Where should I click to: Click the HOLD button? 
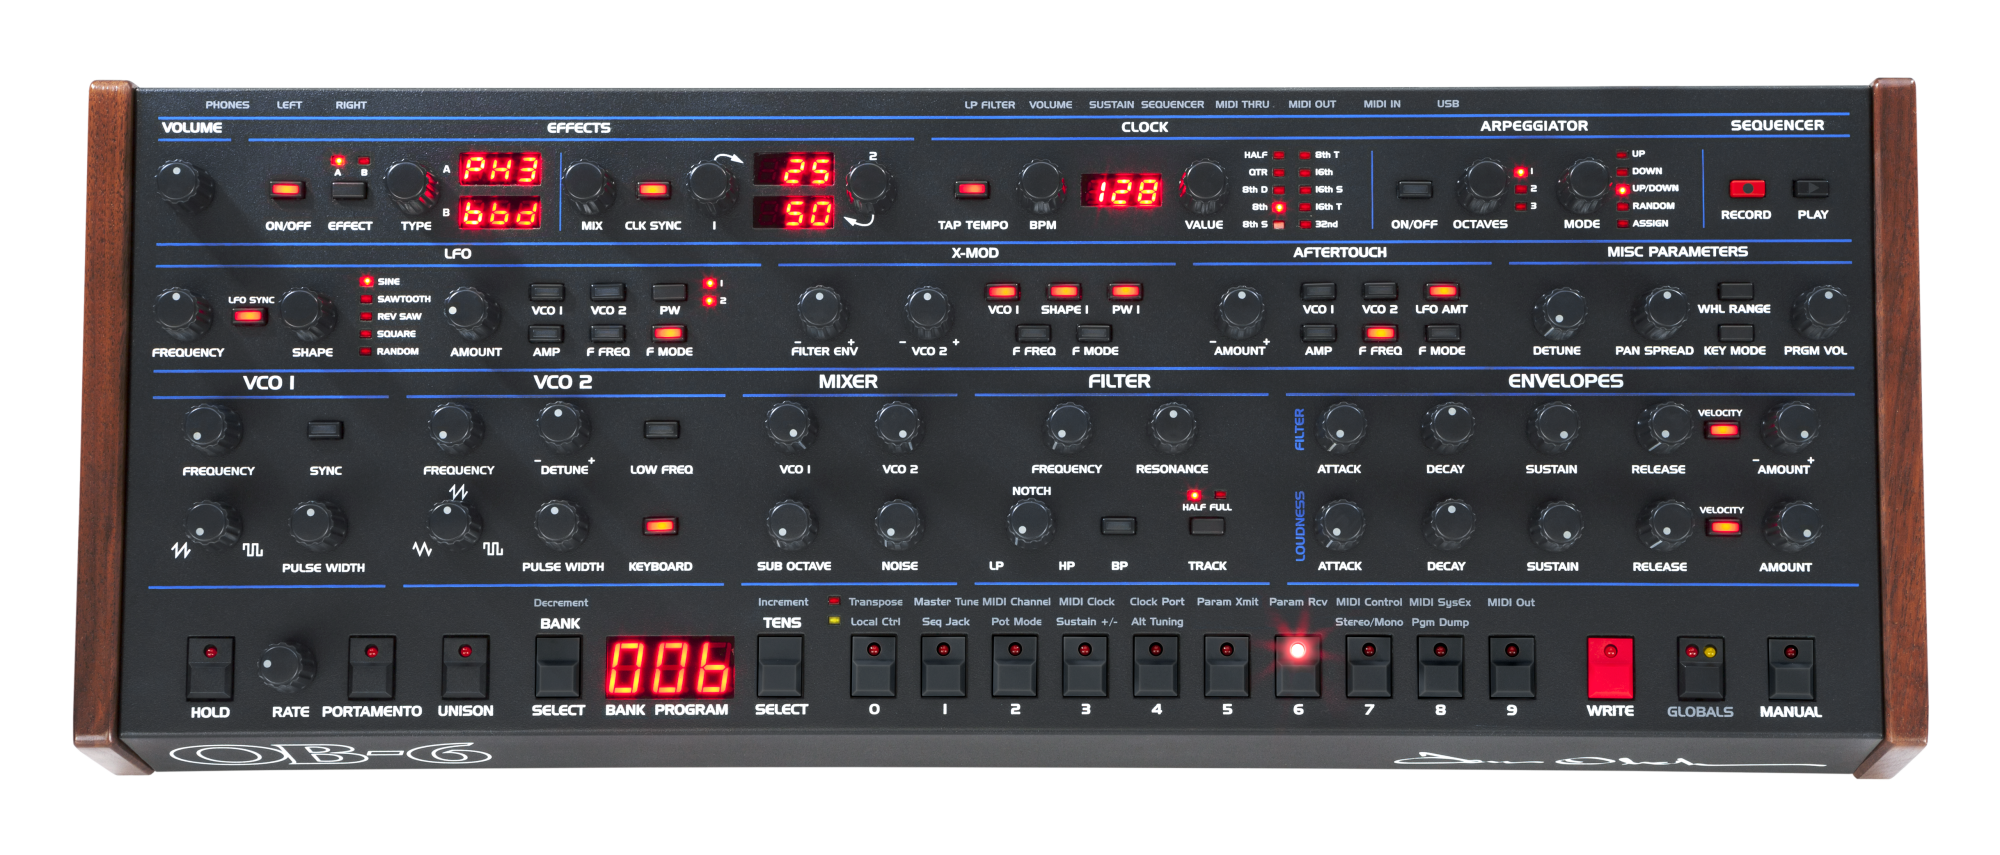[x=210, y=667]
